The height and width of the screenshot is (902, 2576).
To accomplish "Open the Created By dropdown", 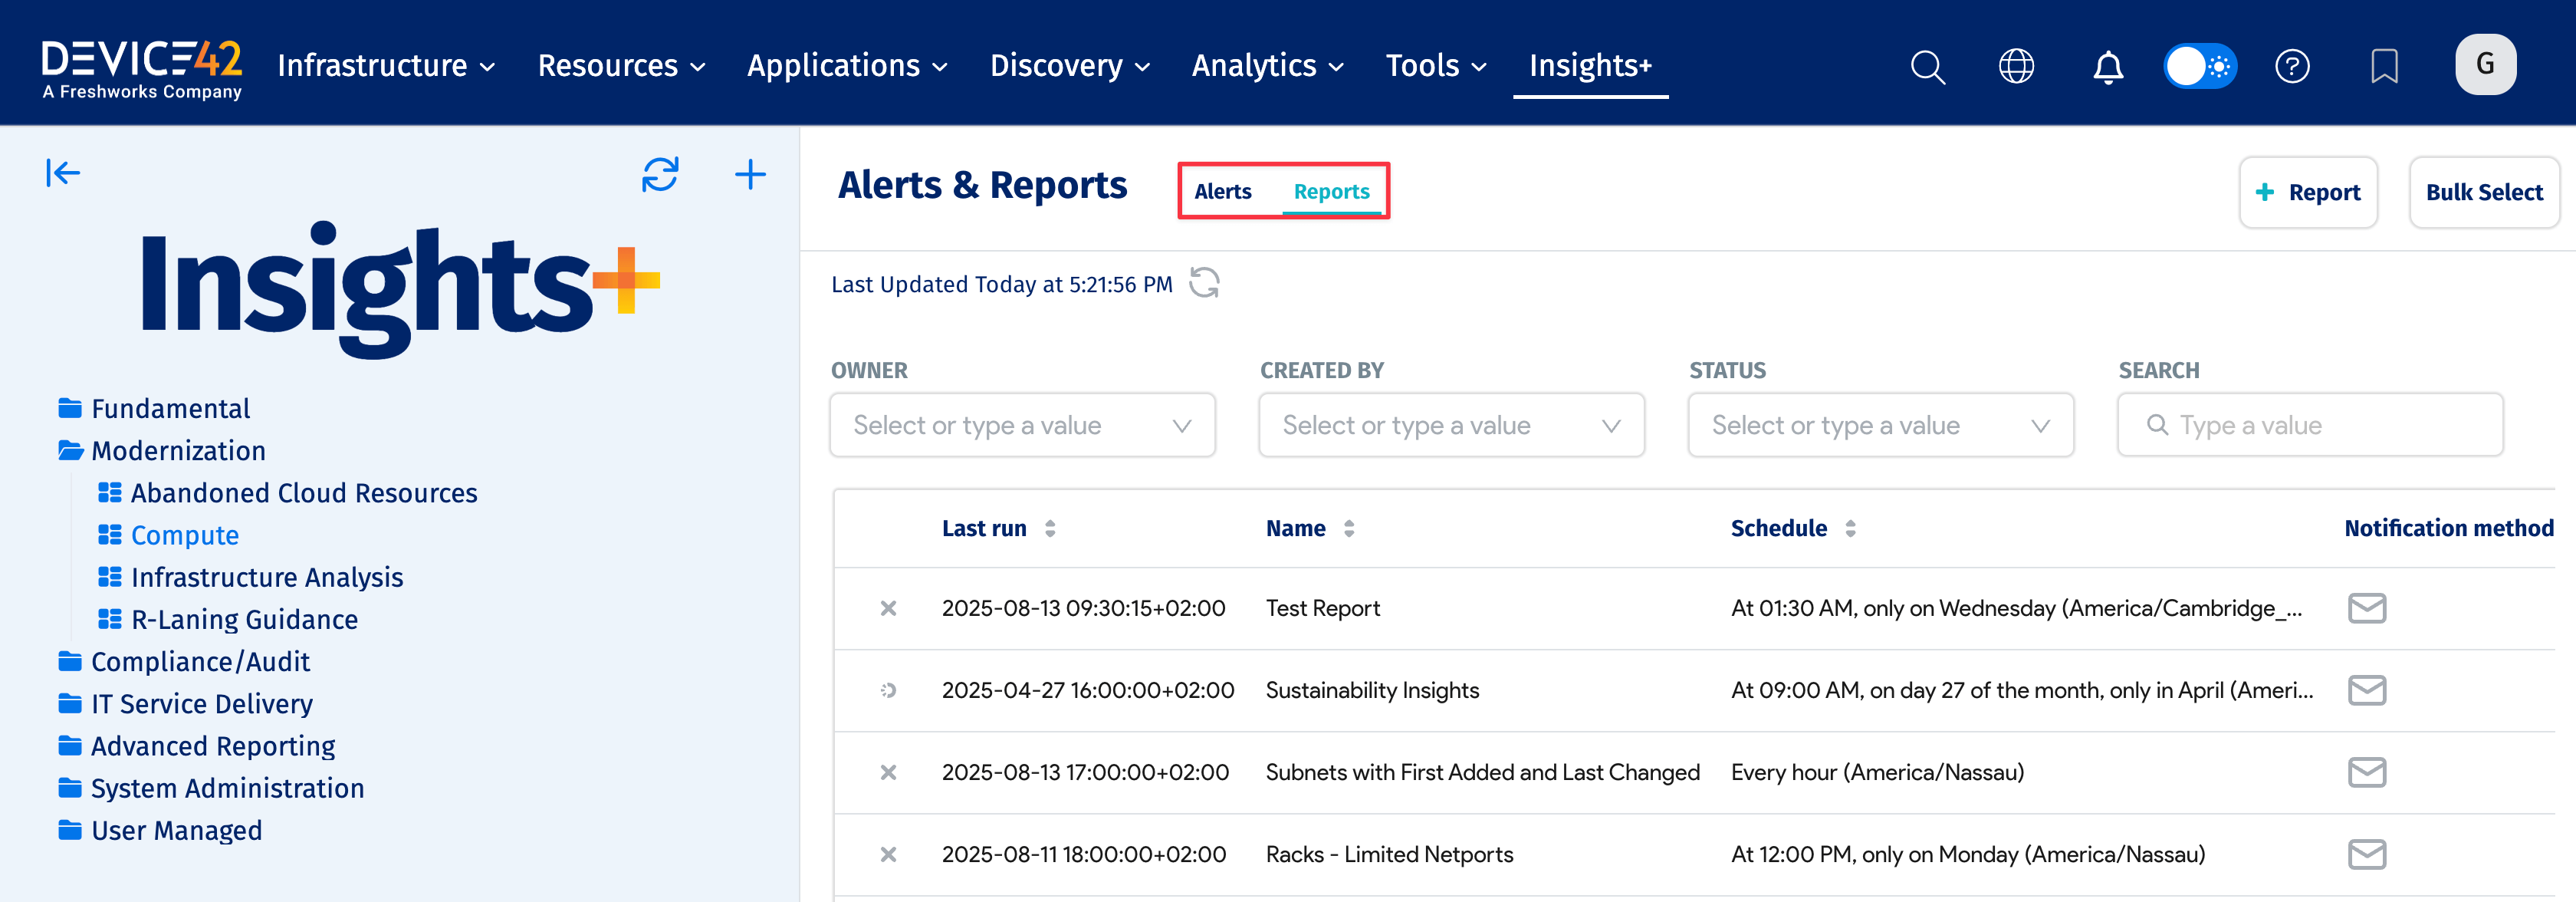I will click(x=1451, y=425).
